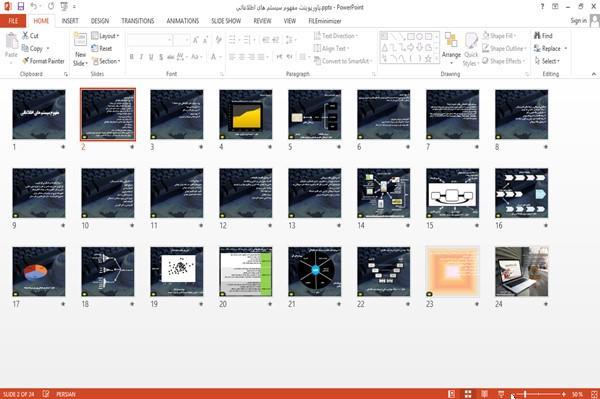The width and height of the screenshot is (600, 399).
Task: Click zoom in plus button
Action: pos(564,394)
